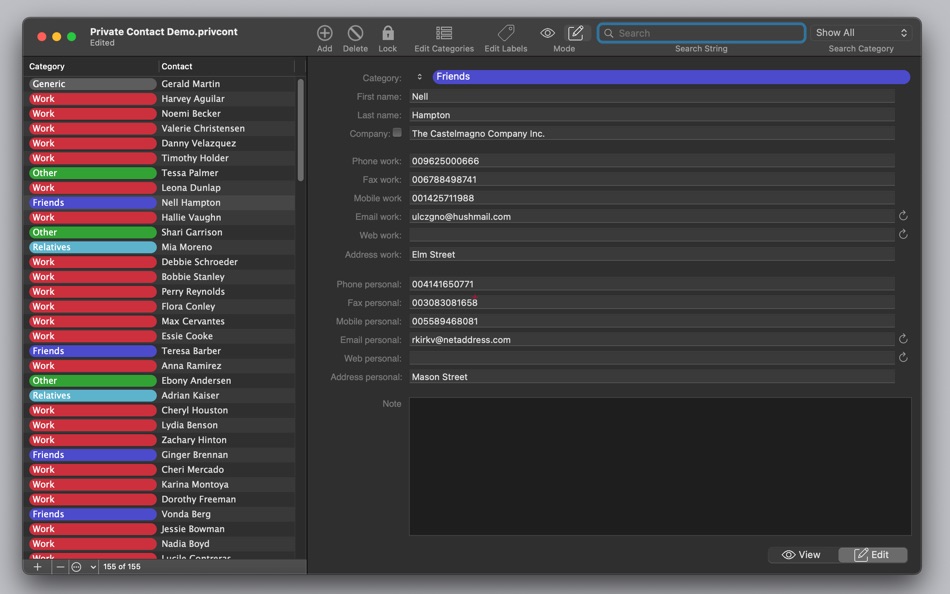Click the contact list vertical scrollbar
The height and width of the screenshot is (594, 950).
tap(301, 130)
